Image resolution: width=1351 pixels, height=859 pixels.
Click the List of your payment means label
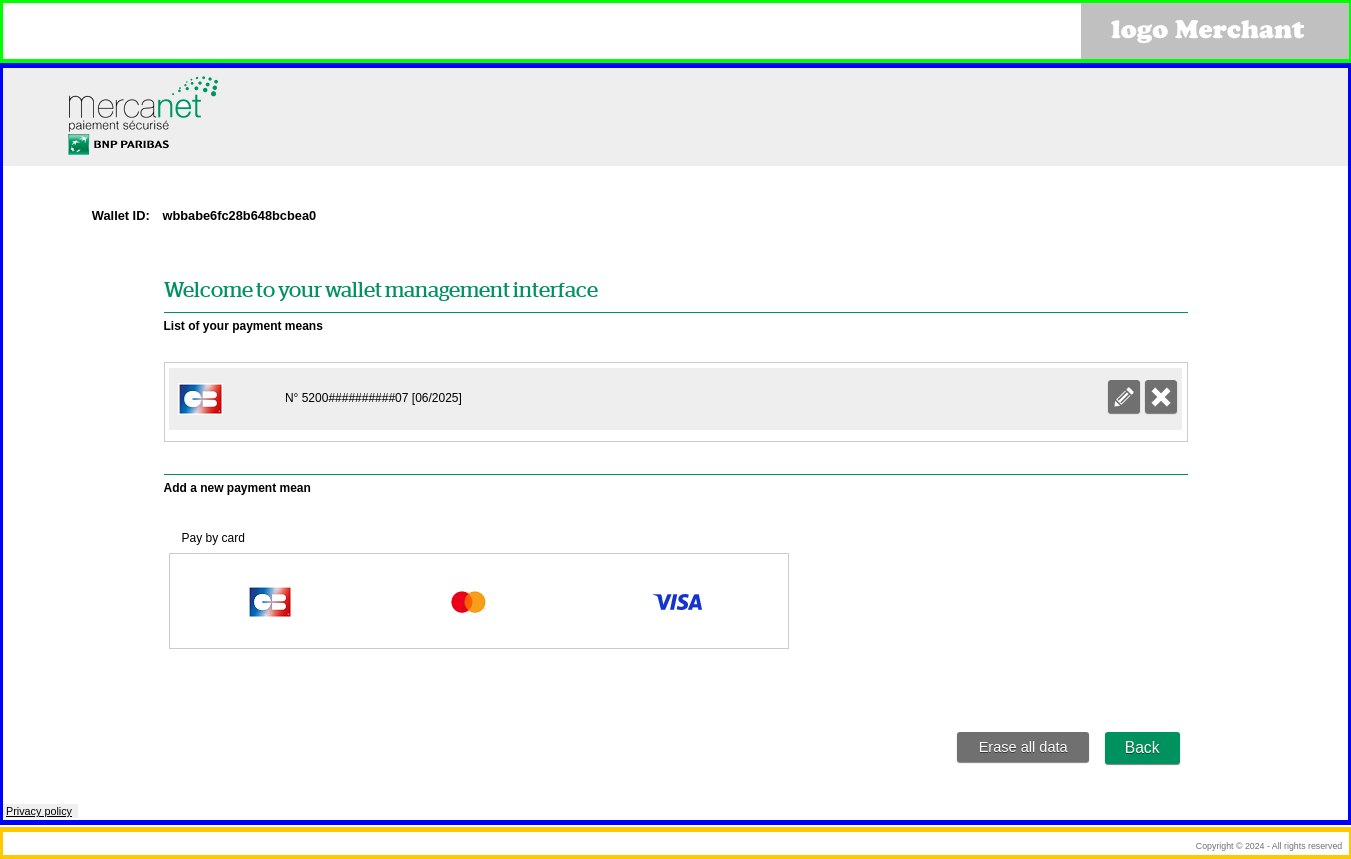[243, 326]
